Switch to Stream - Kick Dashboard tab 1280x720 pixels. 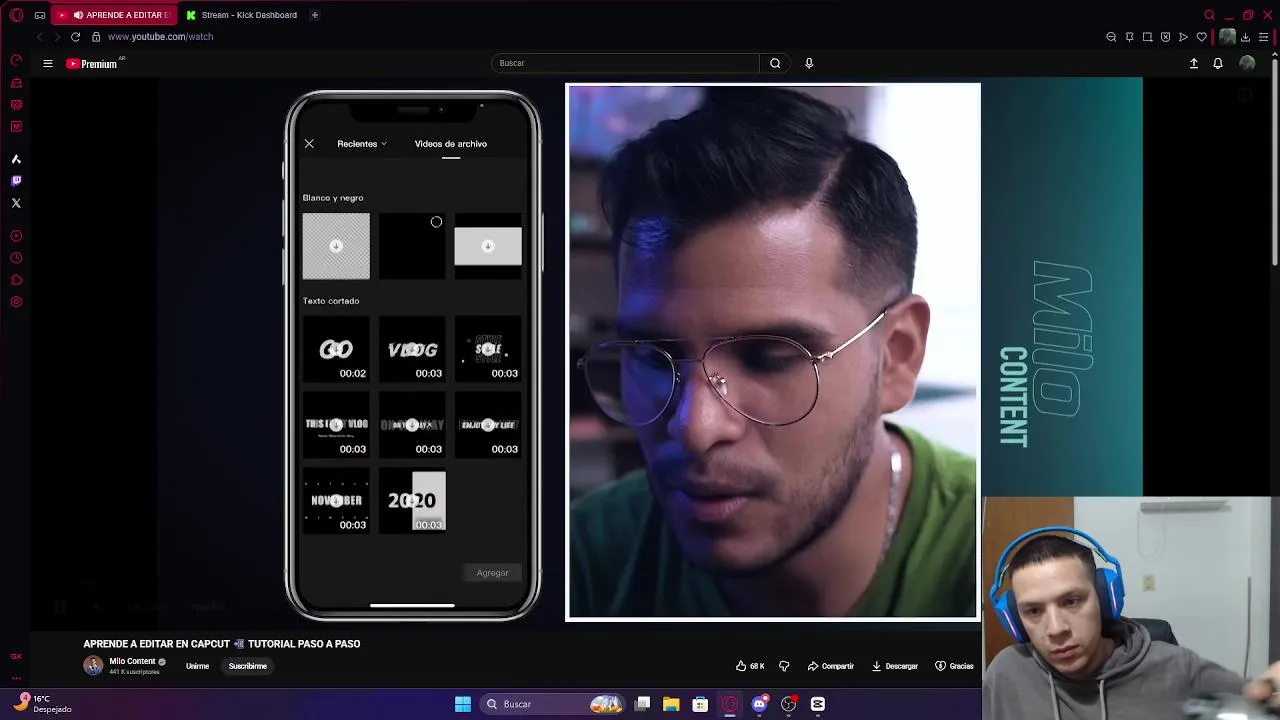pos(241,15)
